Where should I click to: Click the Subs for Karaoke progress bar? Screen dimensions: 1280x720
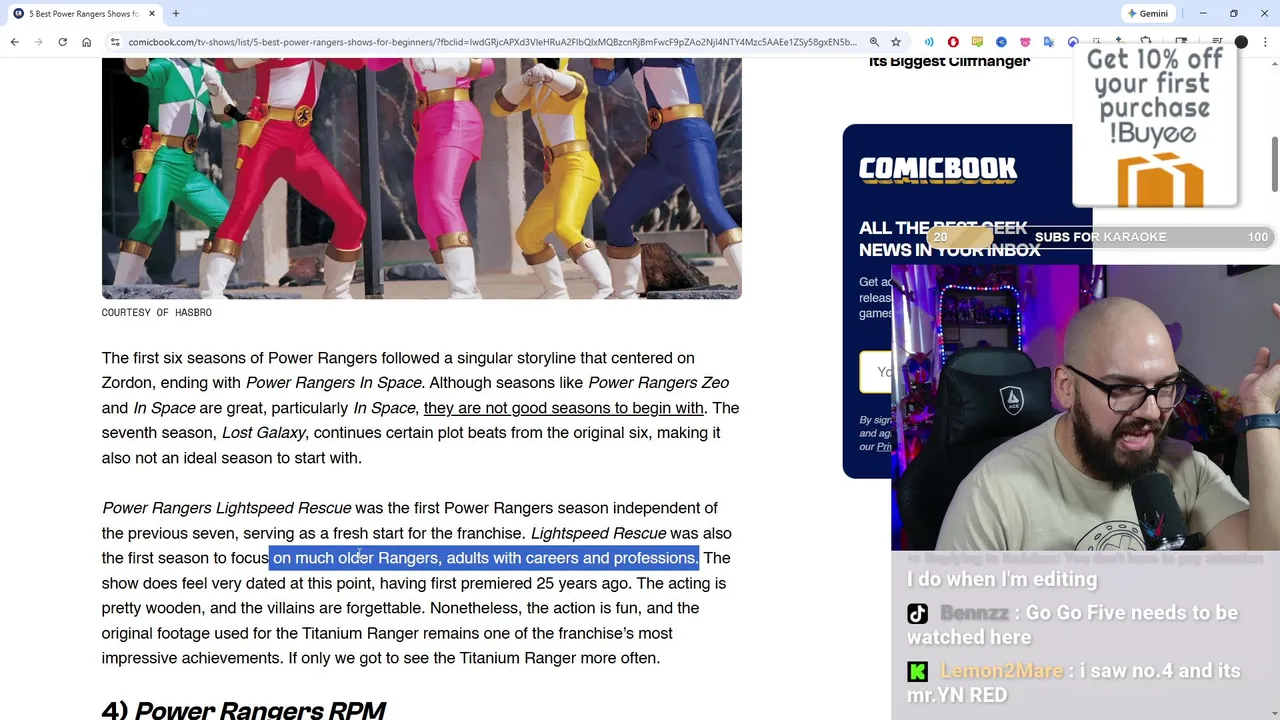[1098, 237]
